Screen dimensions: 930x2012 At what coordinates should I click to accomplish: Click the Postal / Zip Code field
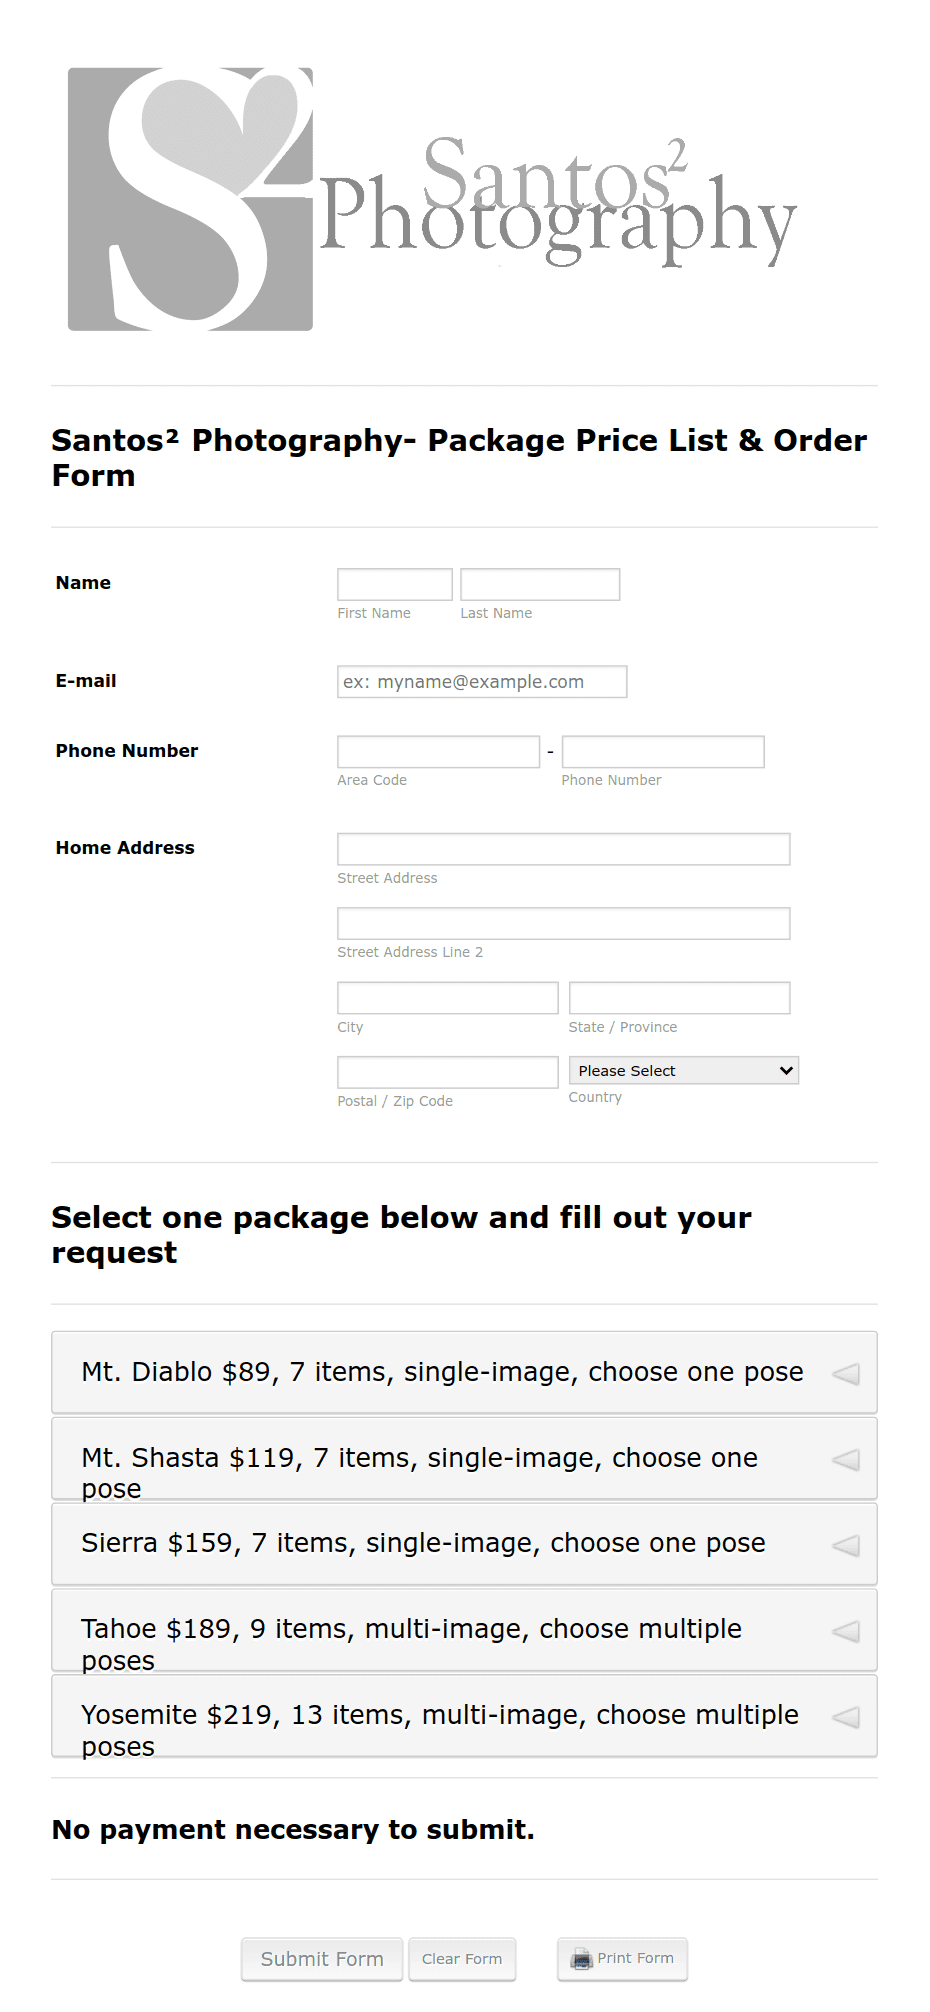pos(447,1071)
